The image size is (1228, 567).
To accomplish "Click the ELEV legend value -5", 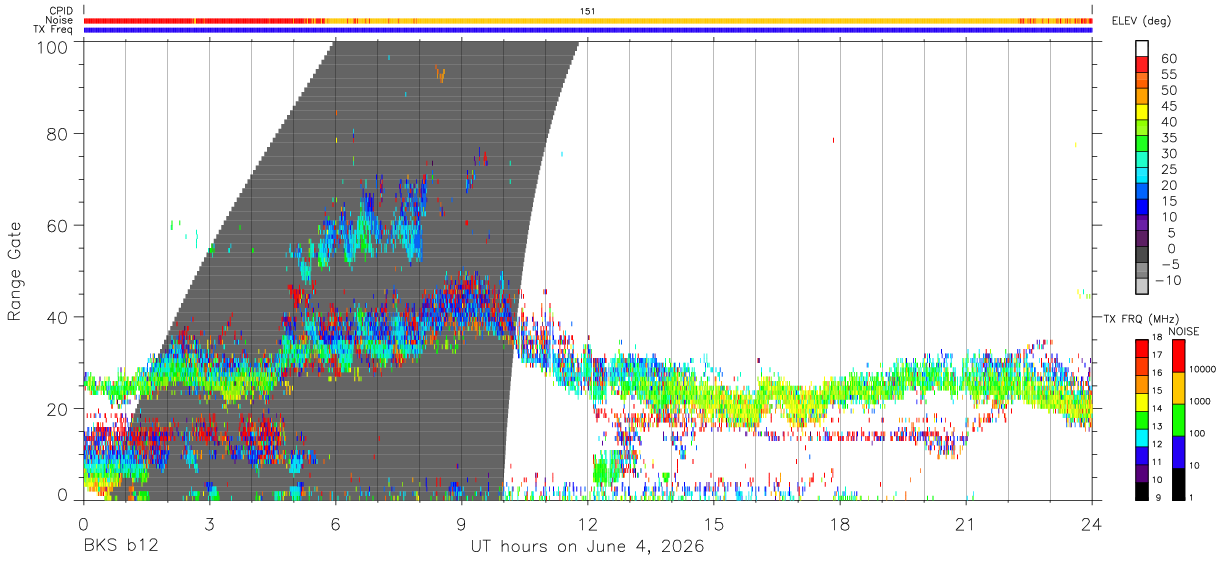I will point(1169,264).
